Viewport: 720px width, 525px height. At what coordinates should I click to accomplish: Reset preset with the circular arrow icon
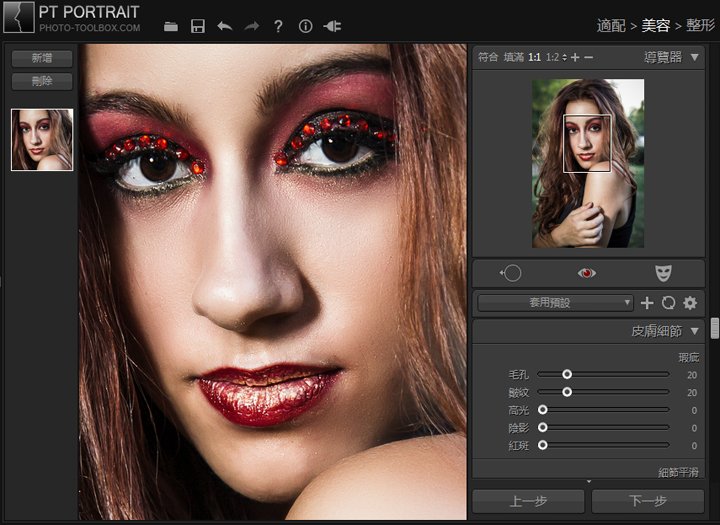pyautogui.click(x=668, y=303)
